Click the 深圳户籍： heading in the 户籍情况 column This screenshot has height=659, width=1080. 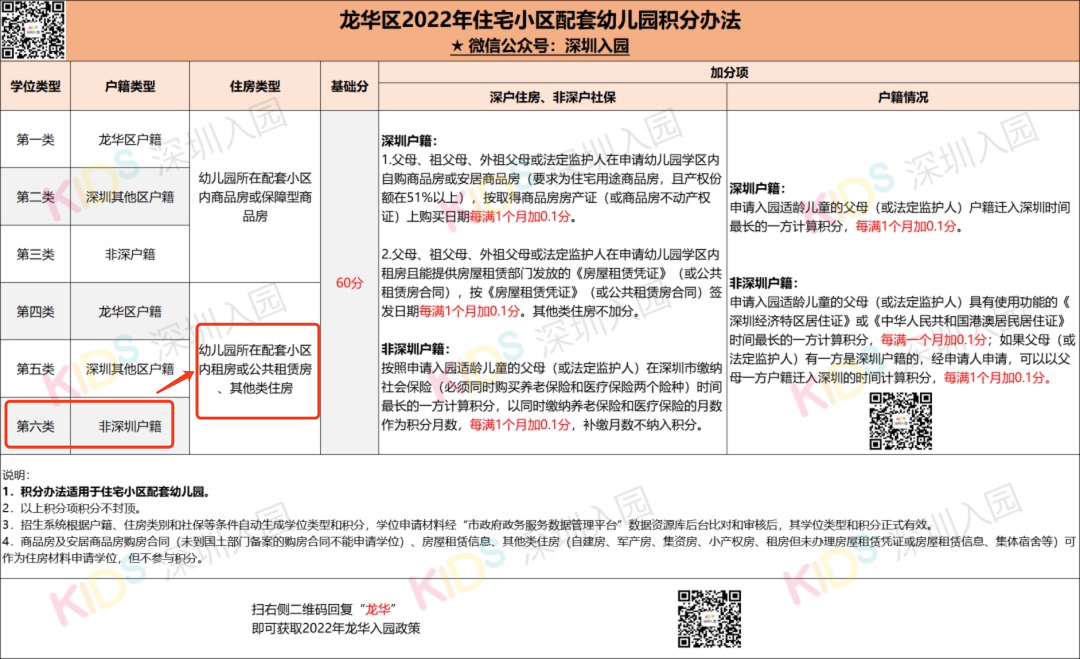tap(757, 188)
